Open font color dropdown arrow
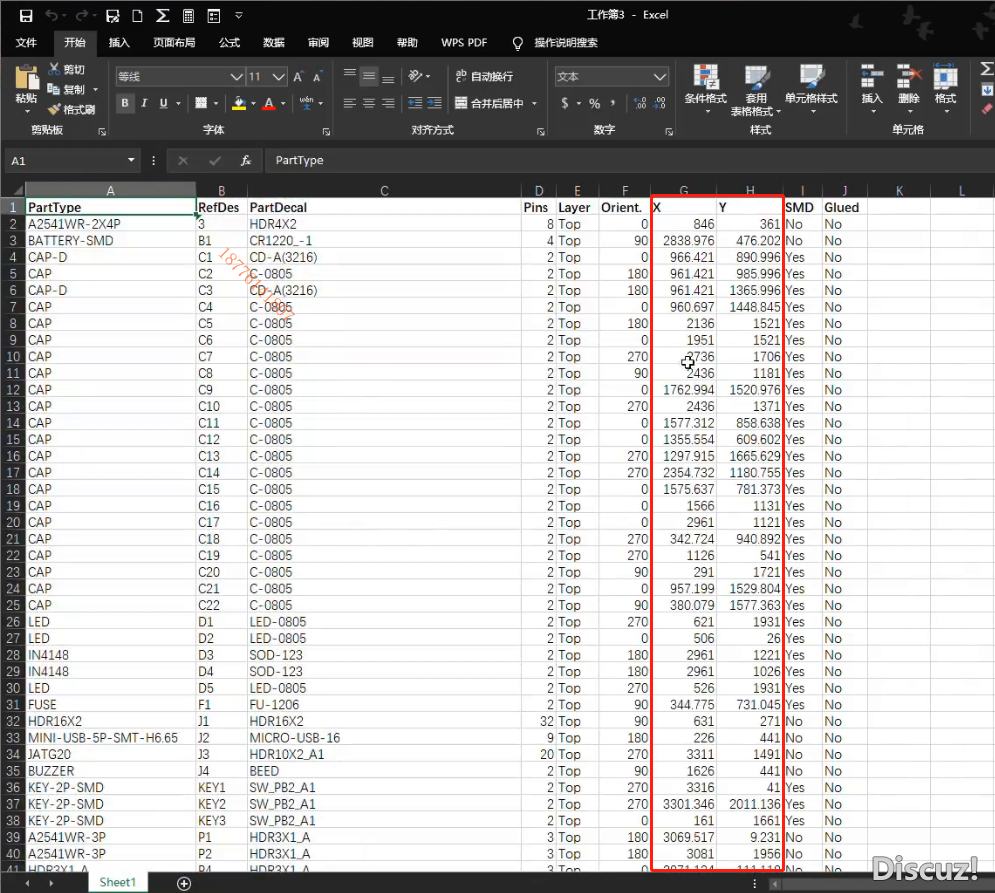 pos(283,103)
